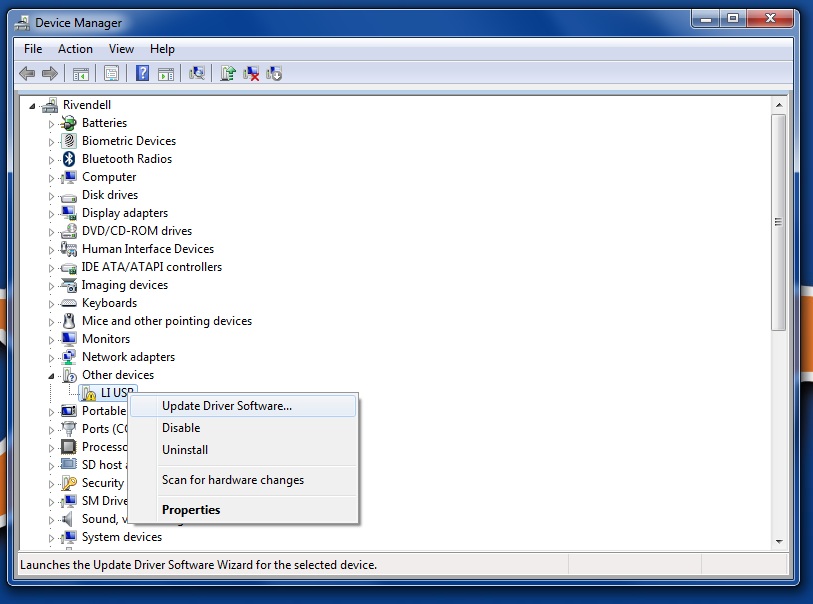Image resolution: width=813 pixels, height=604 pixels.
Task: Click the vertical scrollbar down arrow
Action: click(x=778, y=540)
